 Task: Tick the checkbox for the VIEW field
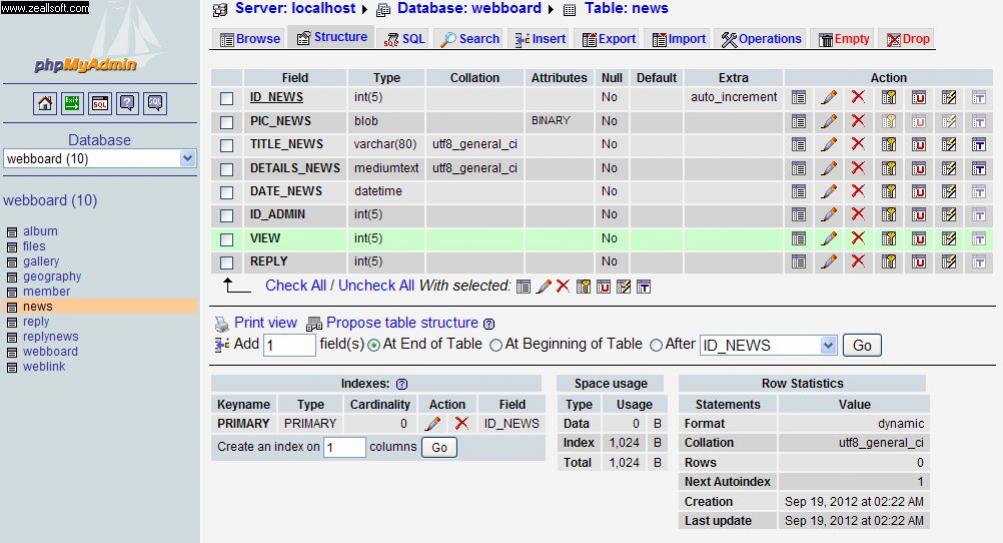(x=226, y=240)
